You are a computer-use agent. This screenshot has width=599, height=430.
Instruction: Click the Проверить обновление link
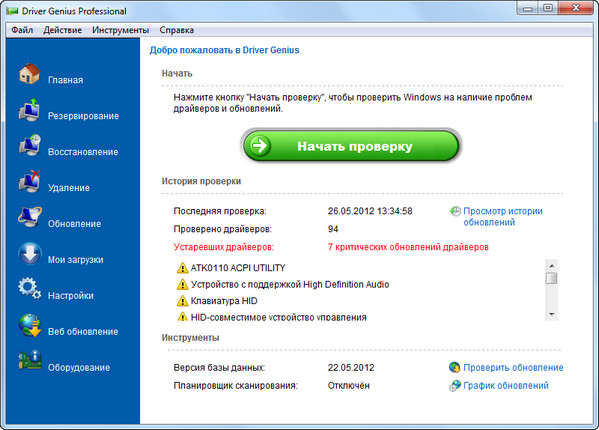click(513, 367)
